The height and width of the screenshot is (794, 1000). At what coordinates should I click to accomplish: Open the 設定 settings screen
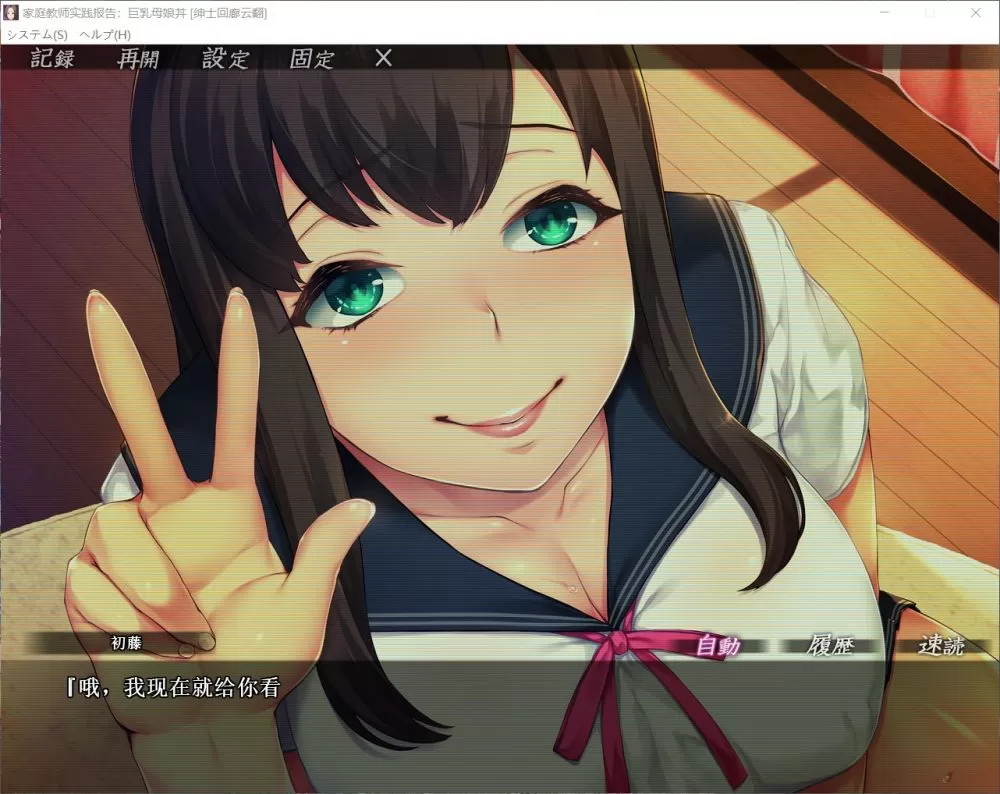coord(225,58)
